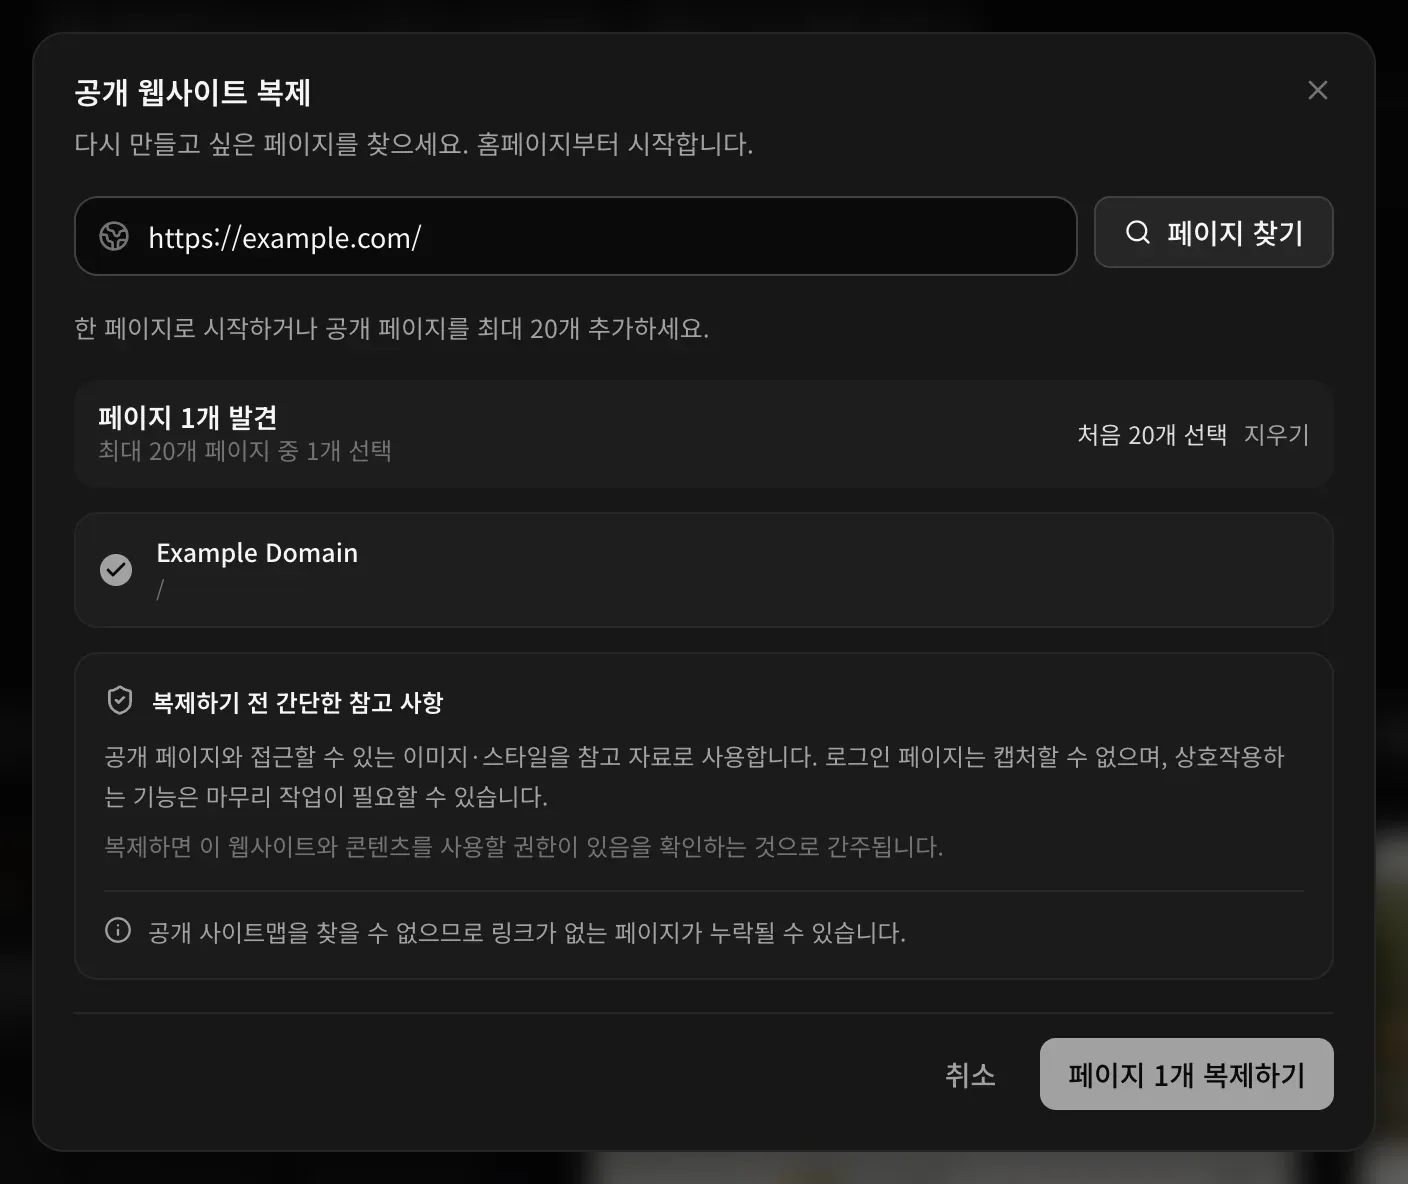Click the info icon beside the sitemap notice
The image size is (1408, 1184).
118,931
